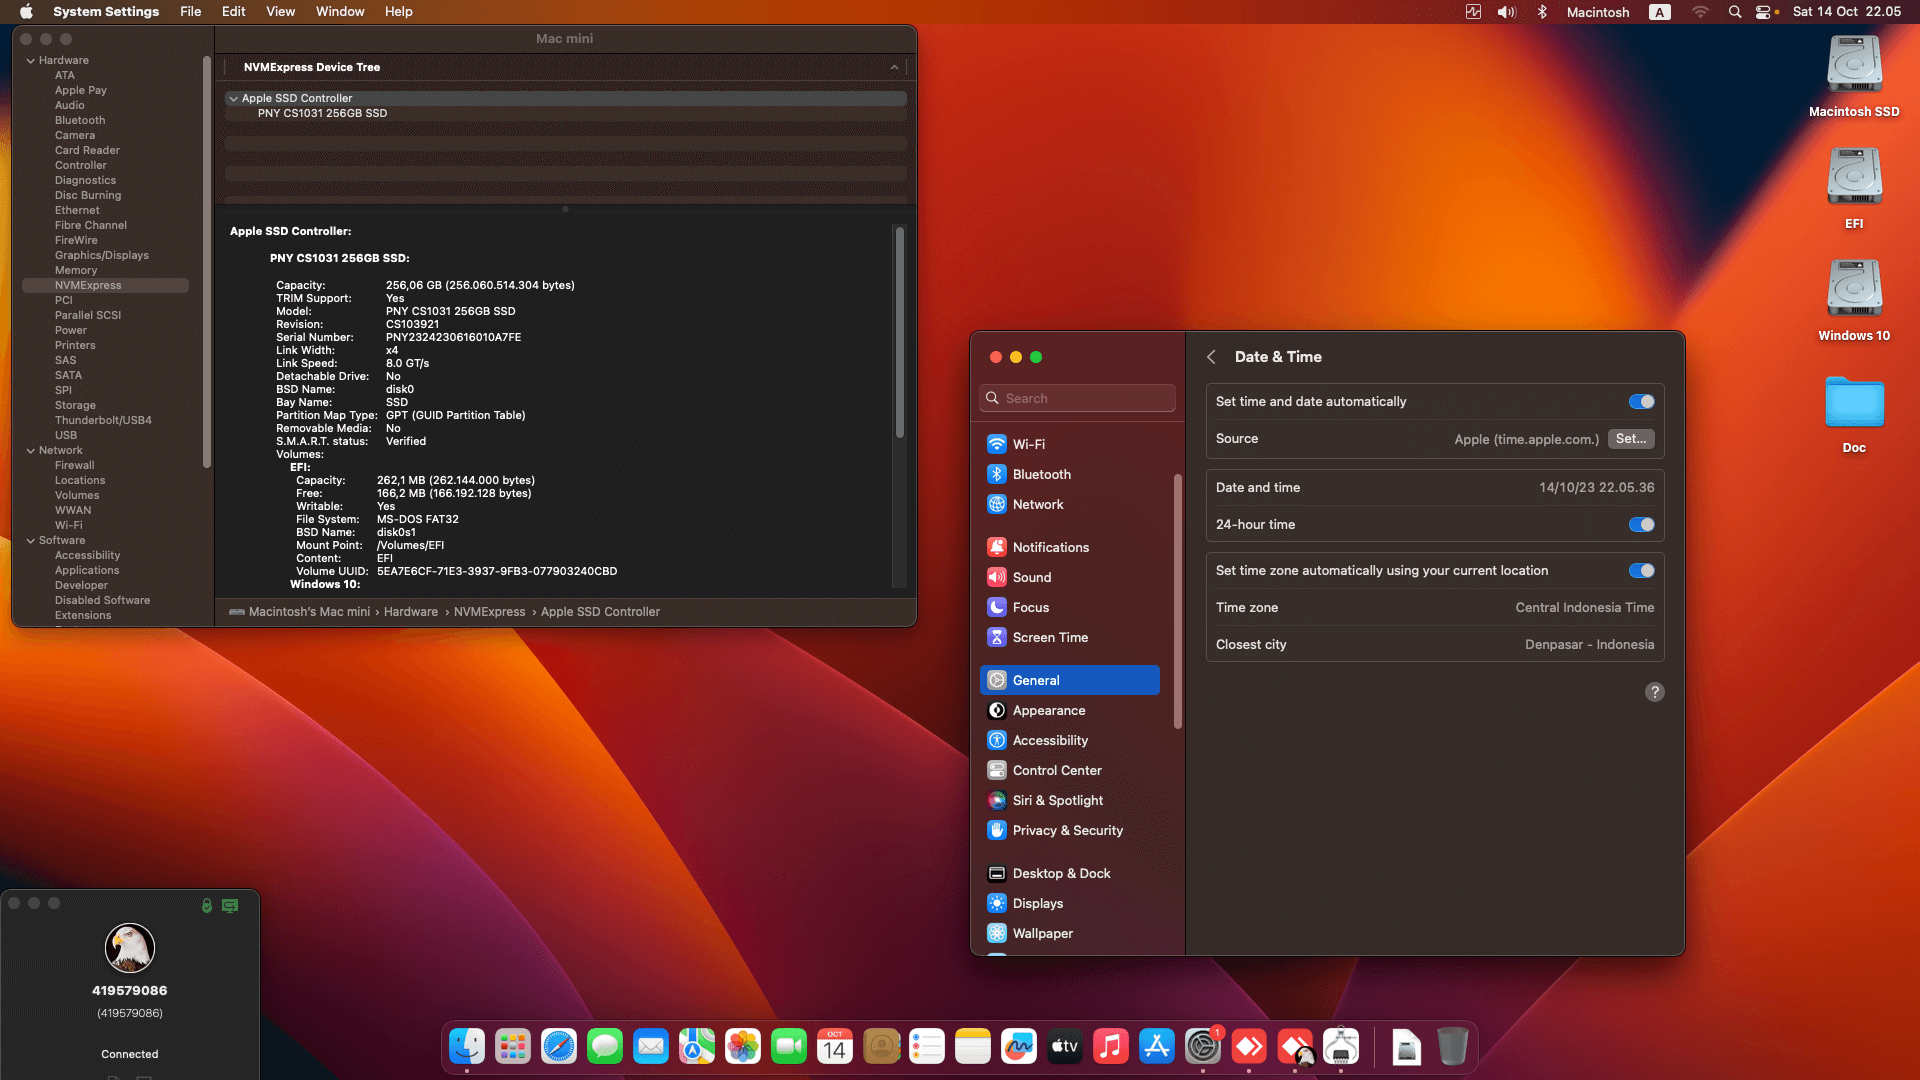Image resolution: width=1920 pixels, height=1080 pixels.
Task: Open Launchpad from the Dock
Action: (x=512, y=1046)
